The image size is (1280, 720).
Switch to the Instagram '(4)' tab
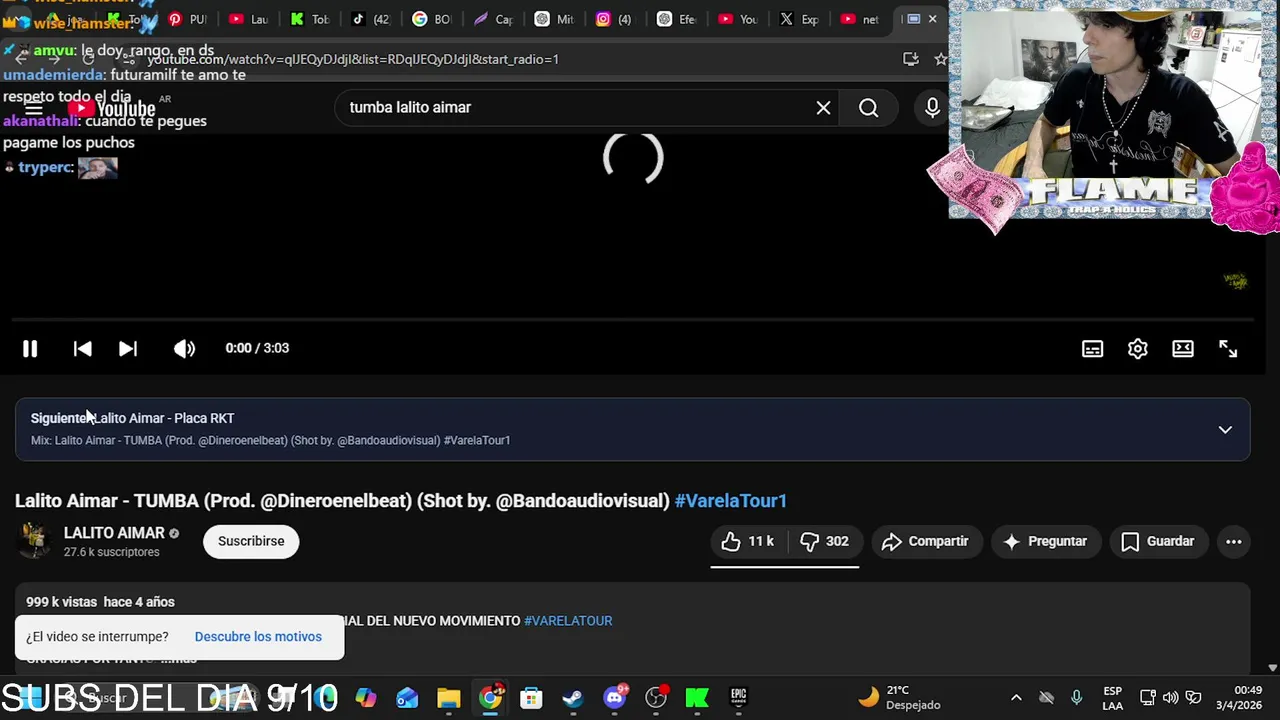point(615,19)
